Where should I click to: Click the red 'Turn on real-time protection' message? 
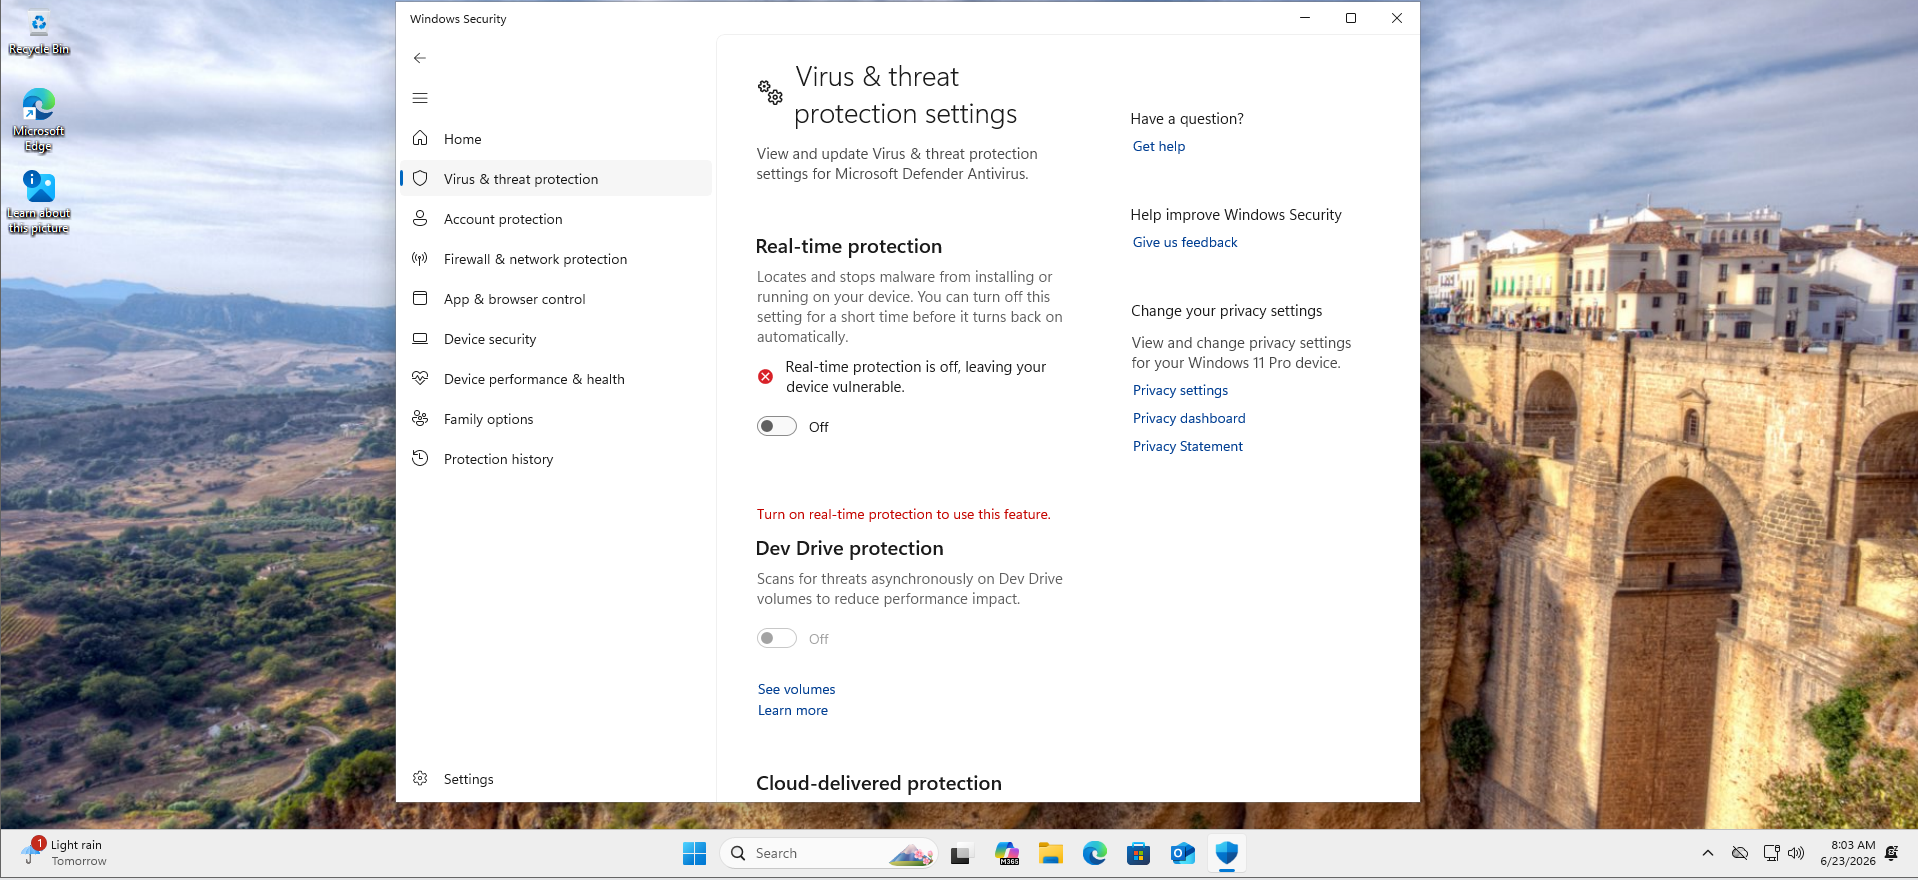(x=903, y=514)
